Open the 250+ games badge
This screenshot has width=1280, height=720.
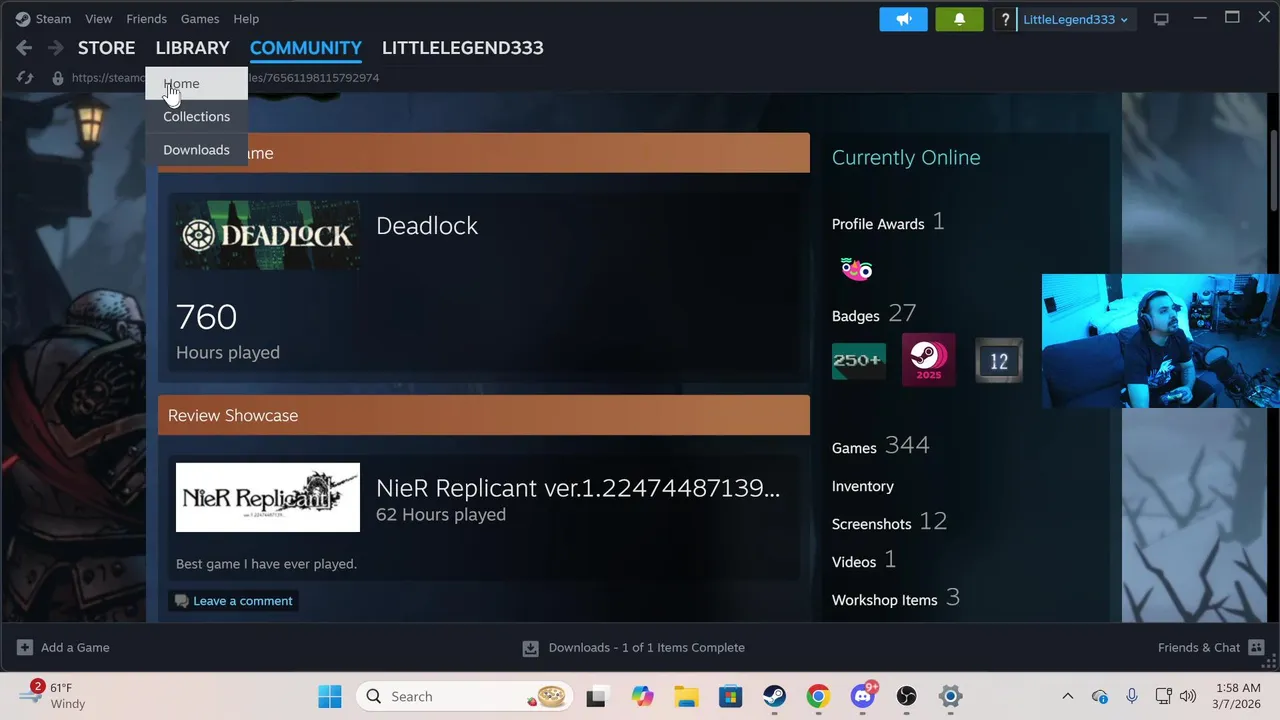point(859,360)
